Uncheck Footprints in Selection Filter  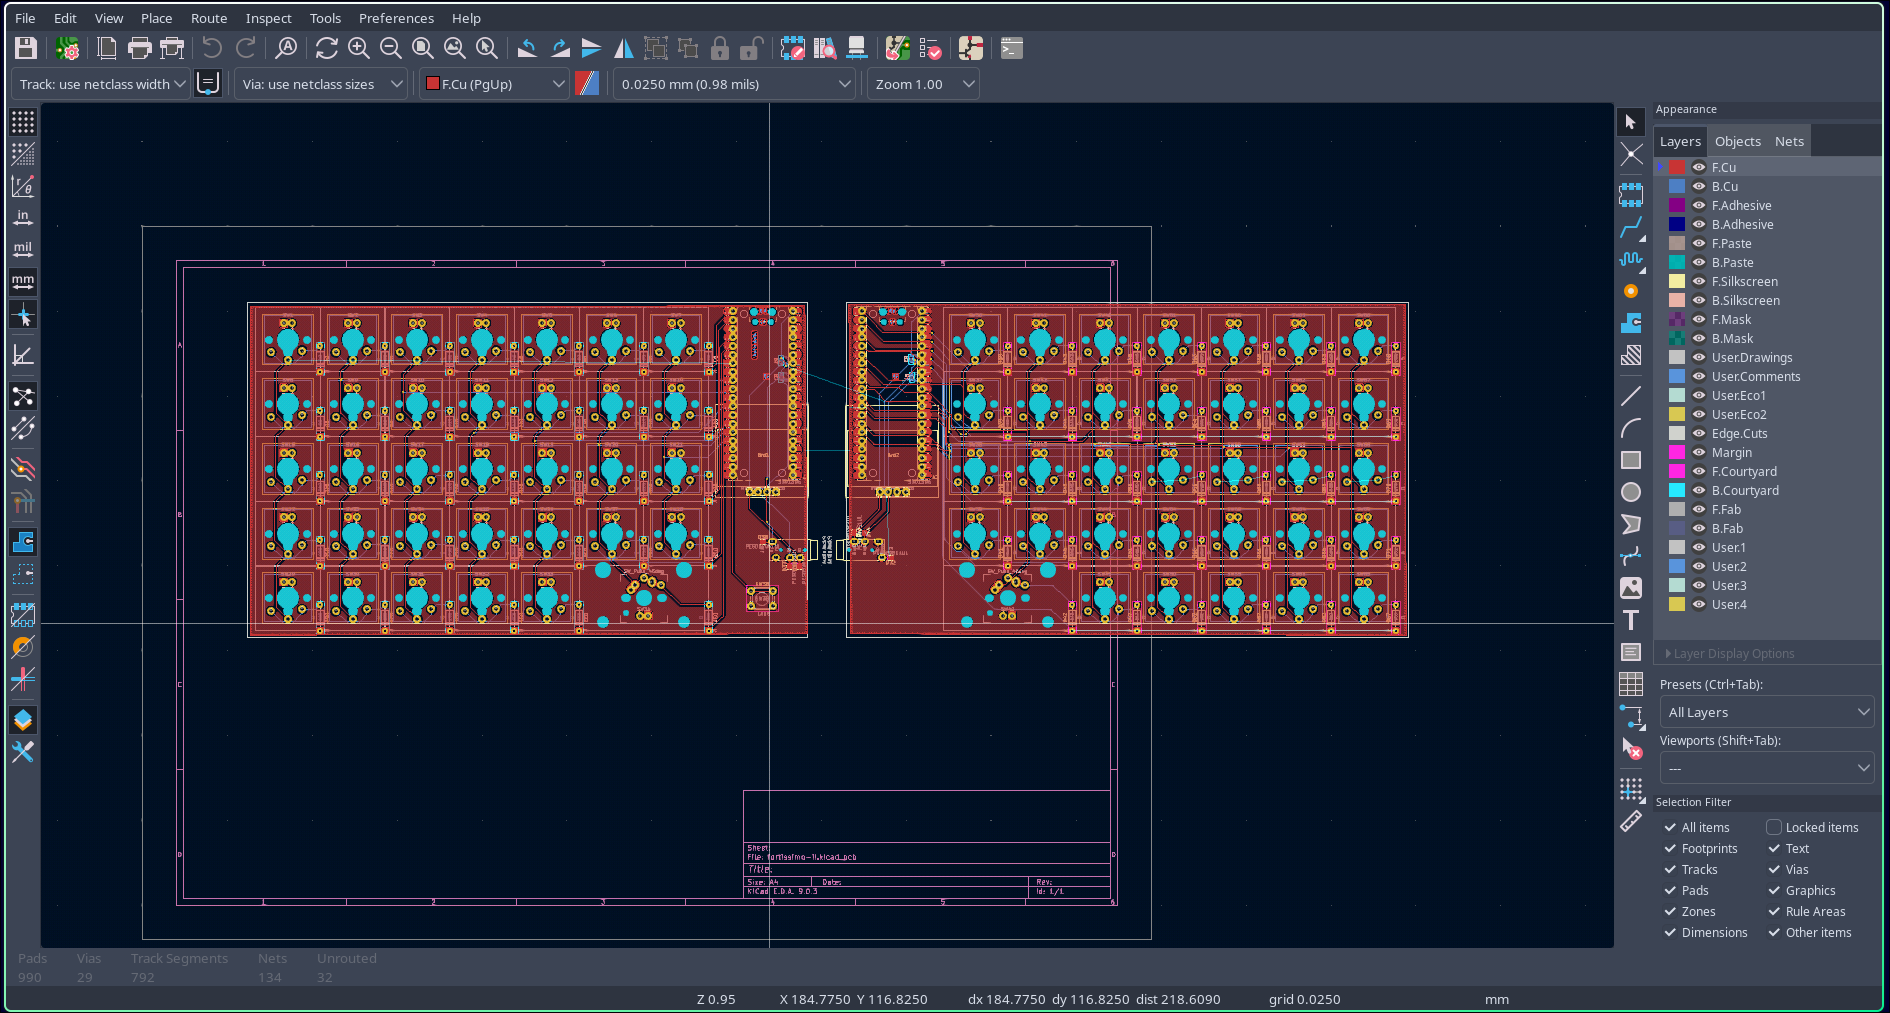coord(1670,849)
